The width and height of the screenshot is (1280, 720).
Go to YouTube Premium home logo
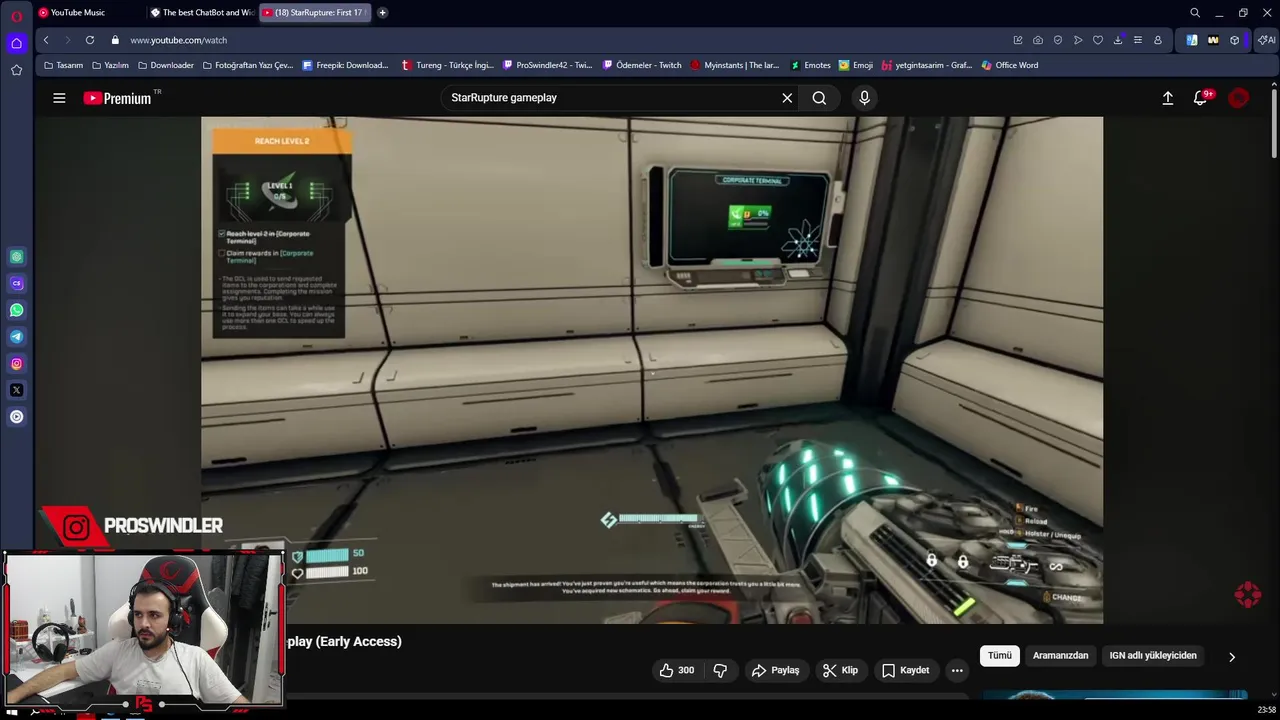117,98
